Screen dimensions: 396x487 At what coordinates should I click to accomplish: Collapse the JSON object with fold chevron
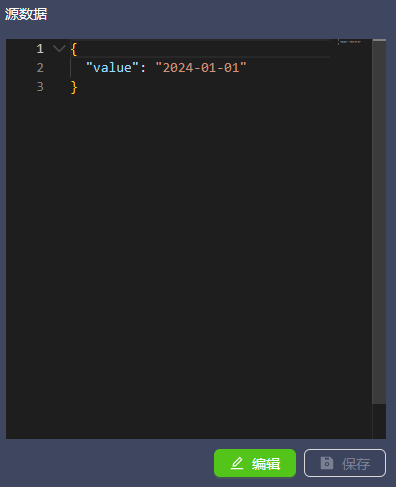coord(59,49)
